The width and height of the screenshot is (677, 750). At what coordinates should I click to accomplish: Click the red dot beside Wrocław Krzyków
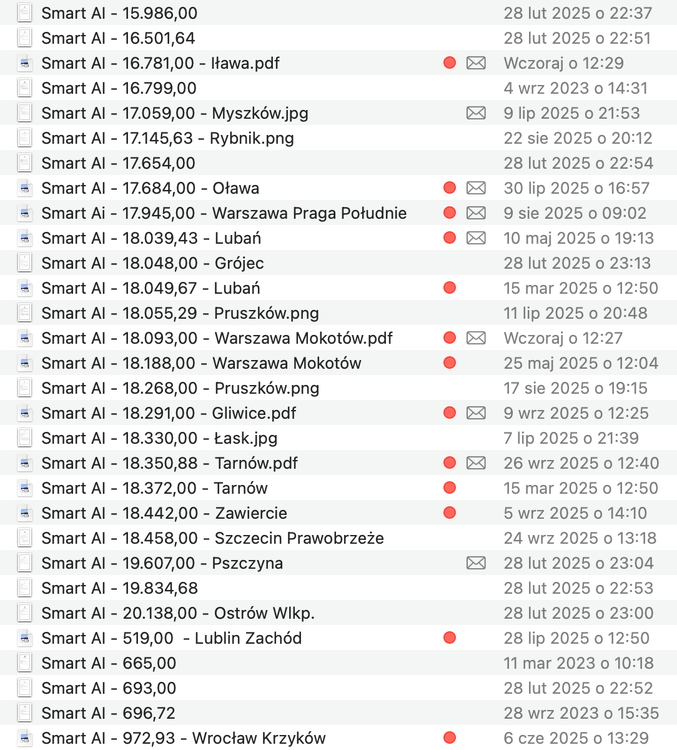click(449, 738)
